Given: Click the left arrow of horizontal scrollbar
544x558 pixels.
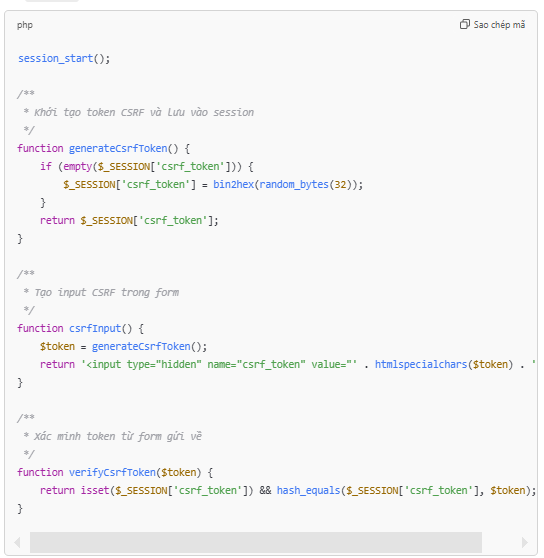Looking at the screenshot, I should pyautogui.click(x=17, y=542).
